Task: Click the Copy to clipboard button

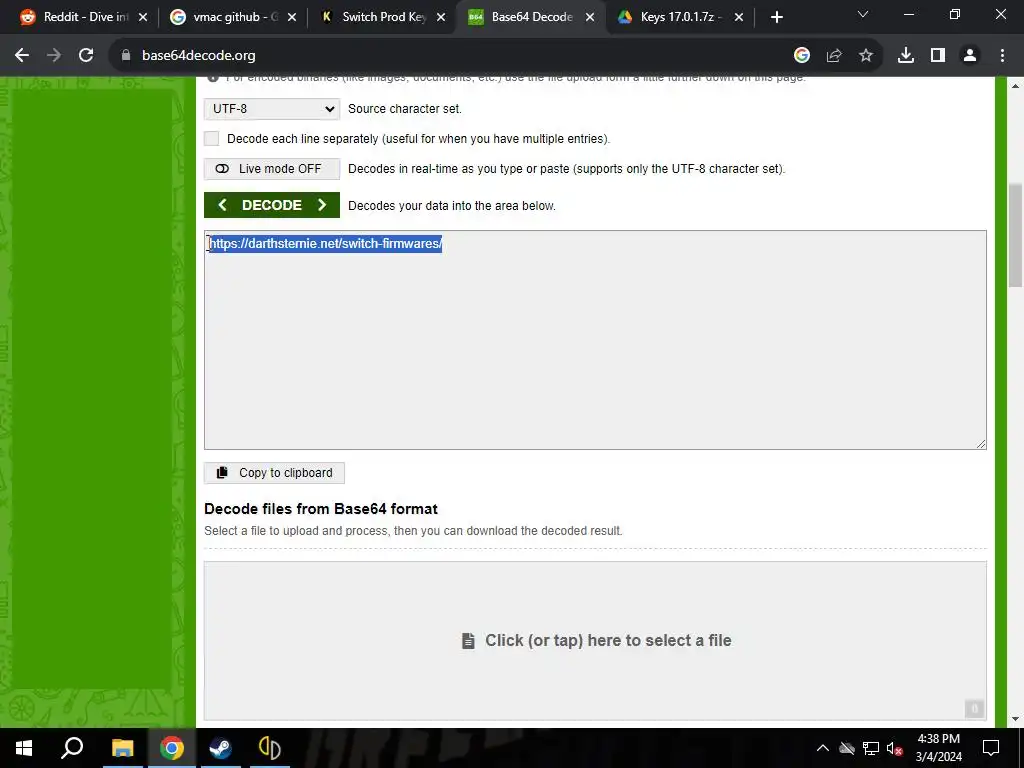Action: click(274, 473)
